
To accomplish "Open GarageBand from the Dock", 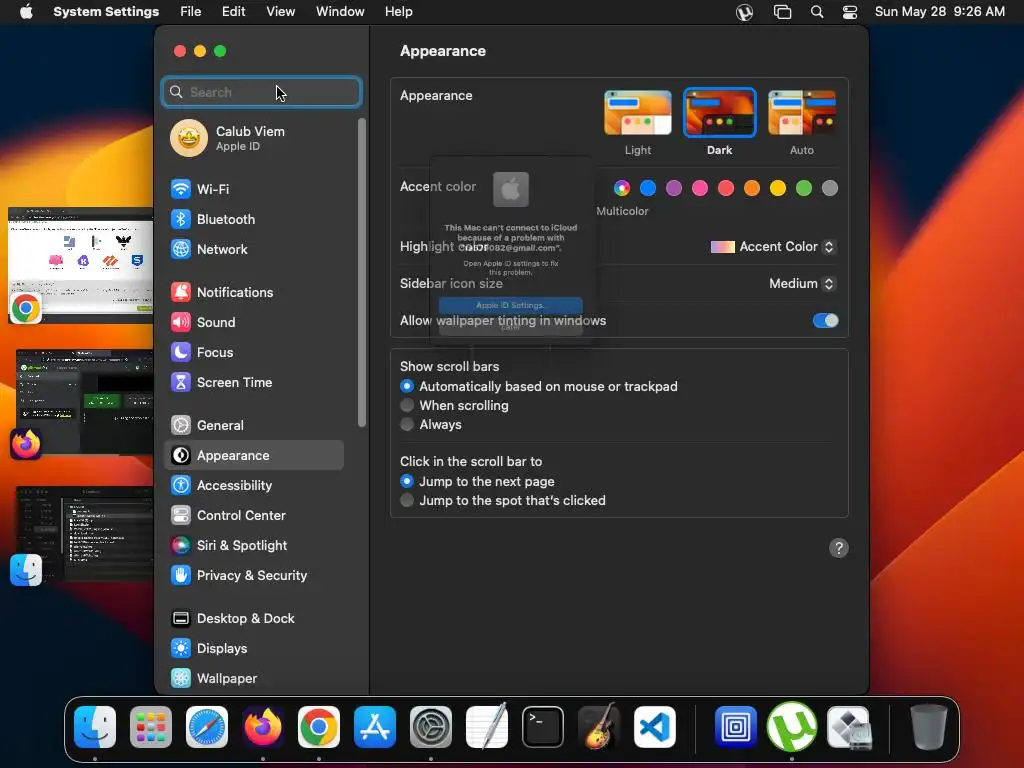I will [x=599, y=727].
